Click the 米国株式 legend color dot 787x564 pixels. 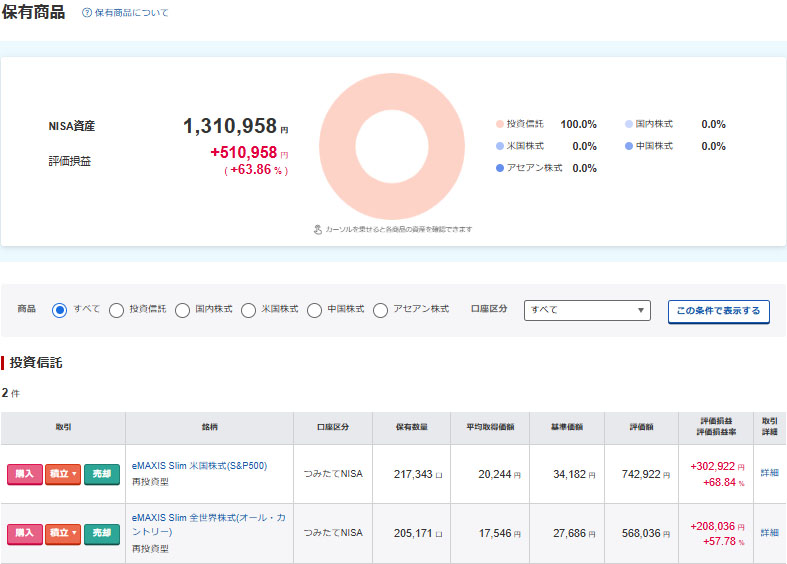coord(499,146)
